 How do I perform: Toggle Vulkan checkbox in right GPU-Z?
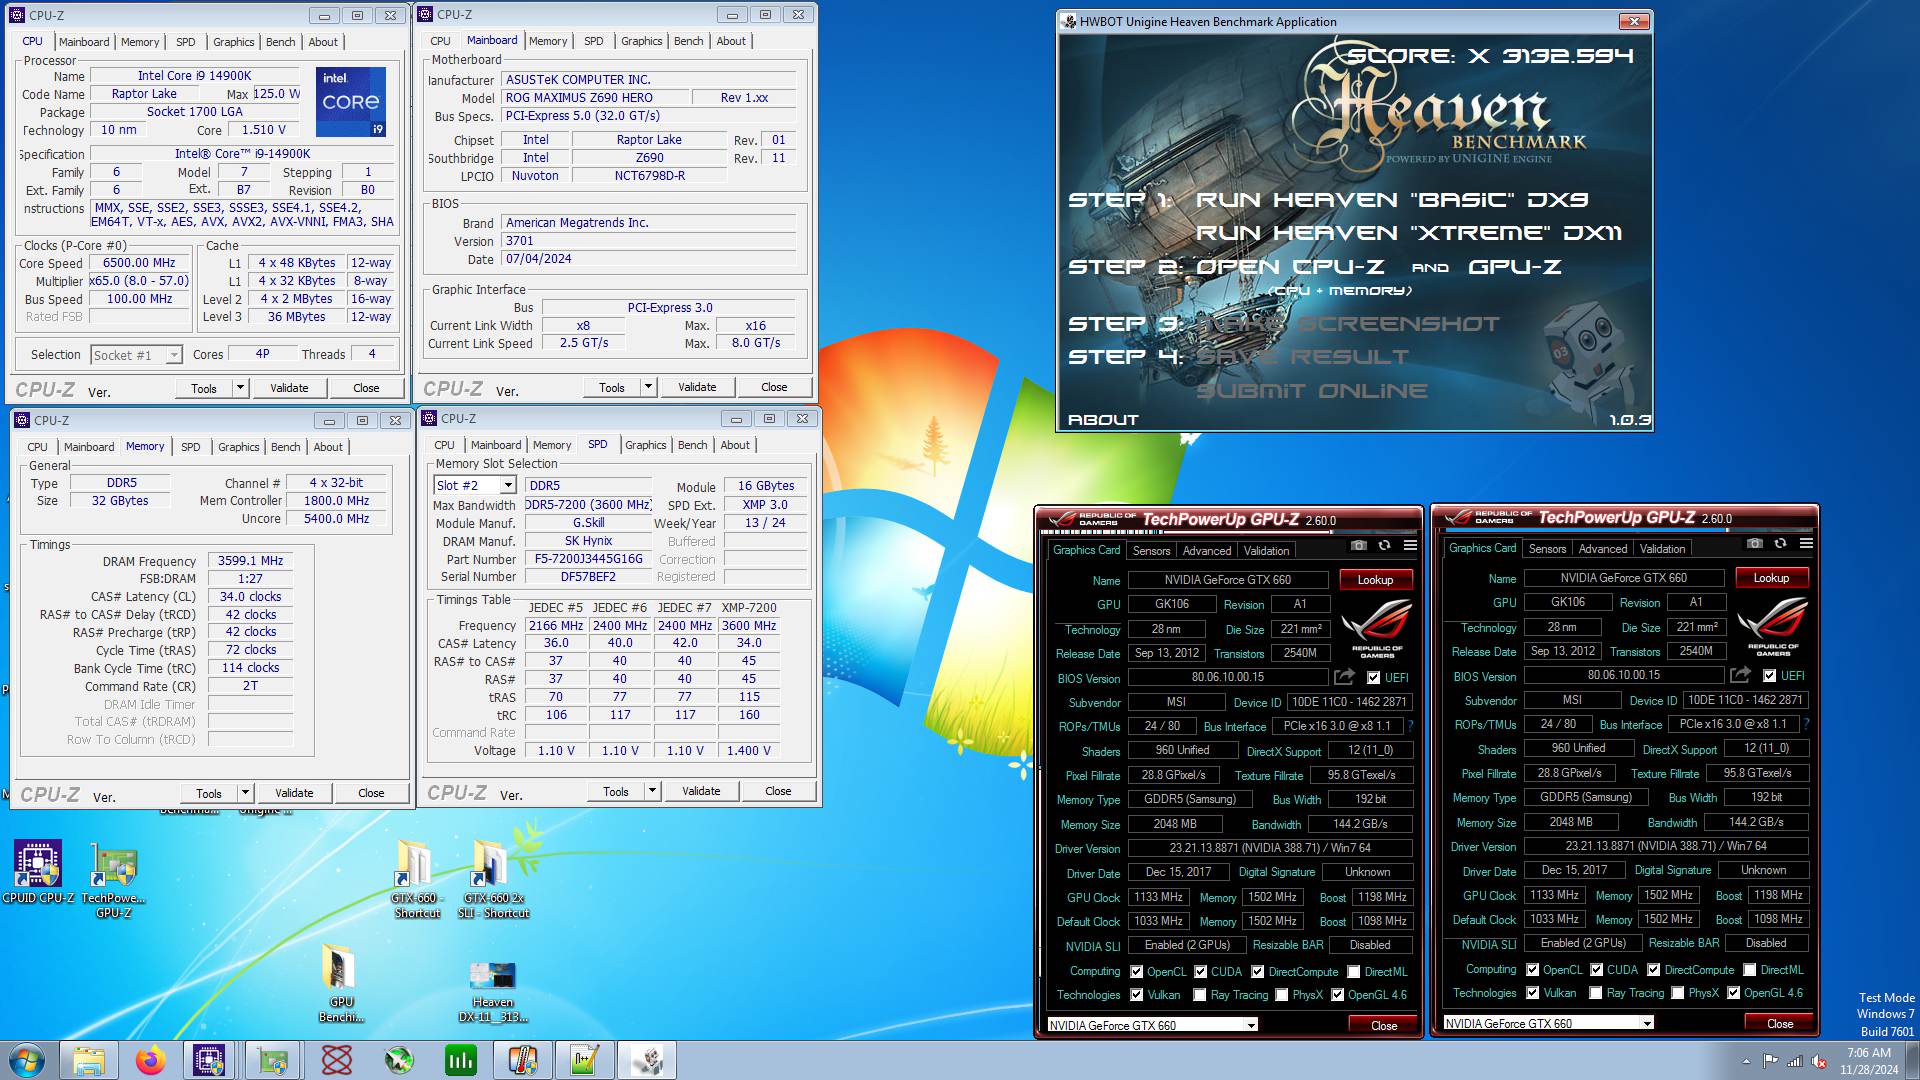(1533, 993)
